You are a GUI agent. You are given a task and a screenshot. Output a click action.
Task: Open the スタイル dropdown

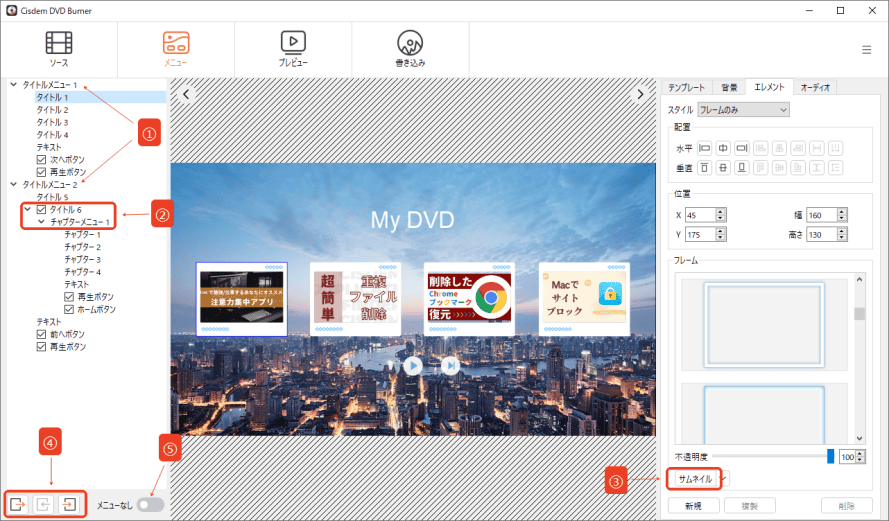[743, 109]
